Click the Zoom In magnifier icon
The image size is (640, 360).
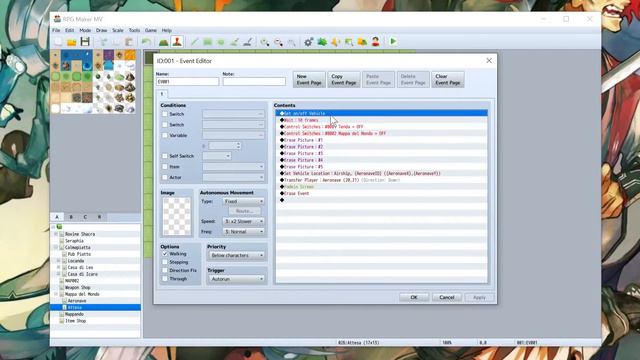265,42
